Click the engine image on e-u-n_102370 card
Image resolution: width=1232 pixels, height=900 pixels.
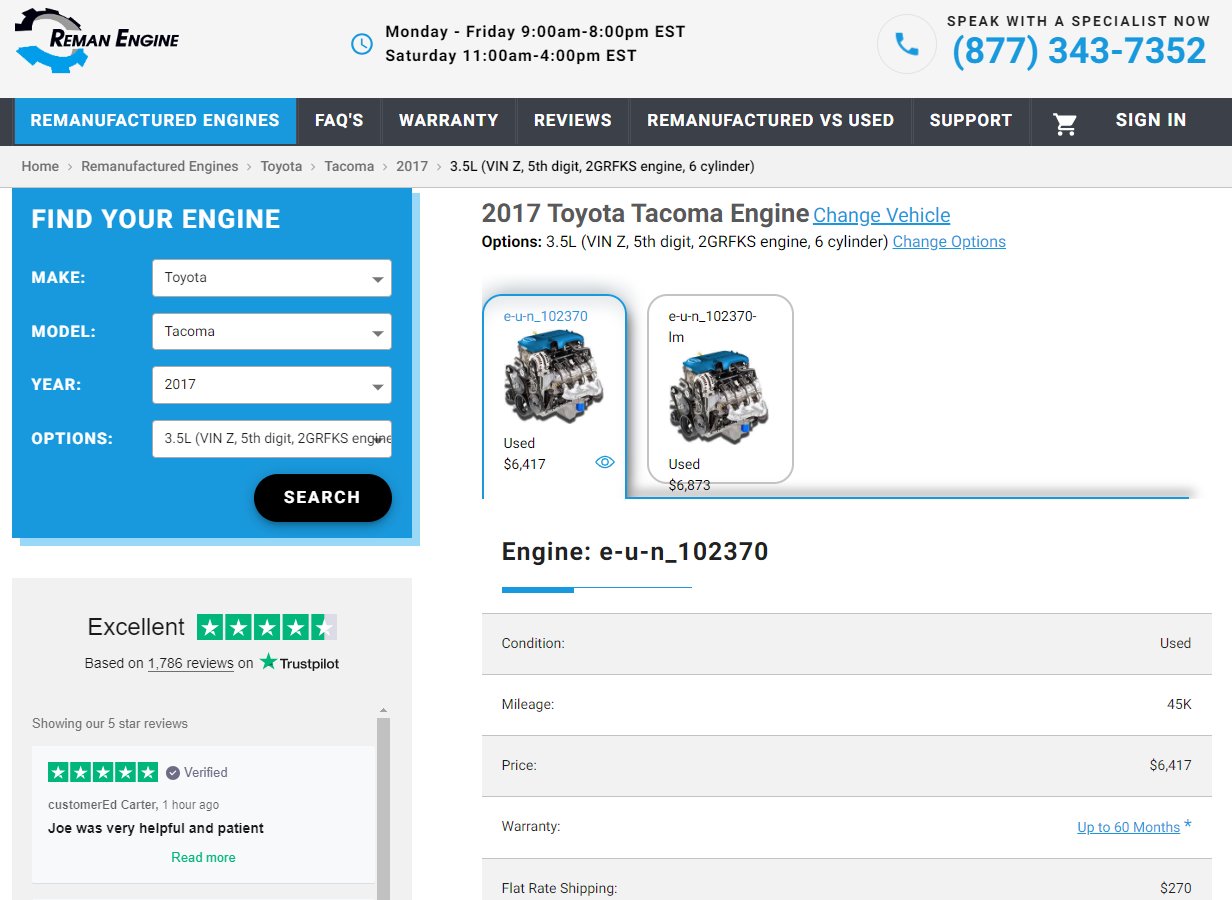[554, 378]
